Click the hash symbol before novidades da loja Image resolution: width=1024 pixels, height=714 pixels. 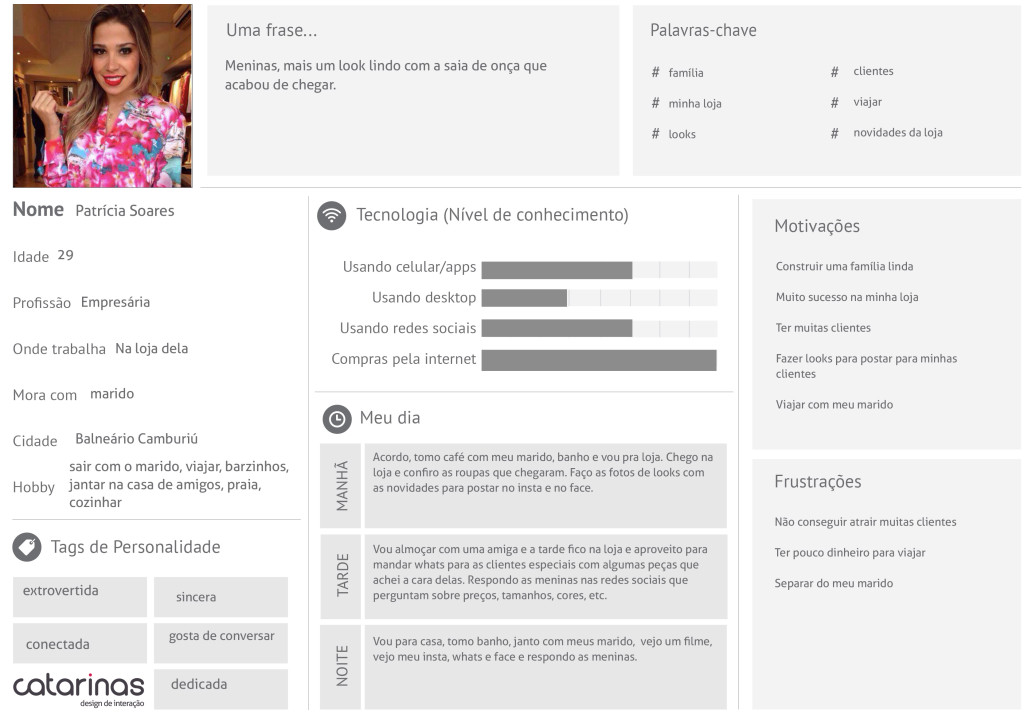click(x=834, y=133)
